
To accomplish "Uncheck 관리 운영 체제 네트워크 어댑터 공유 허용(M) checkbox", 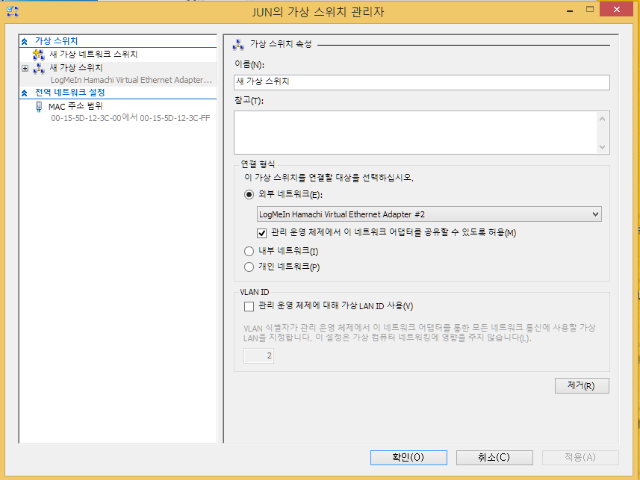I will pyautogui.click(x=262, y=233).
